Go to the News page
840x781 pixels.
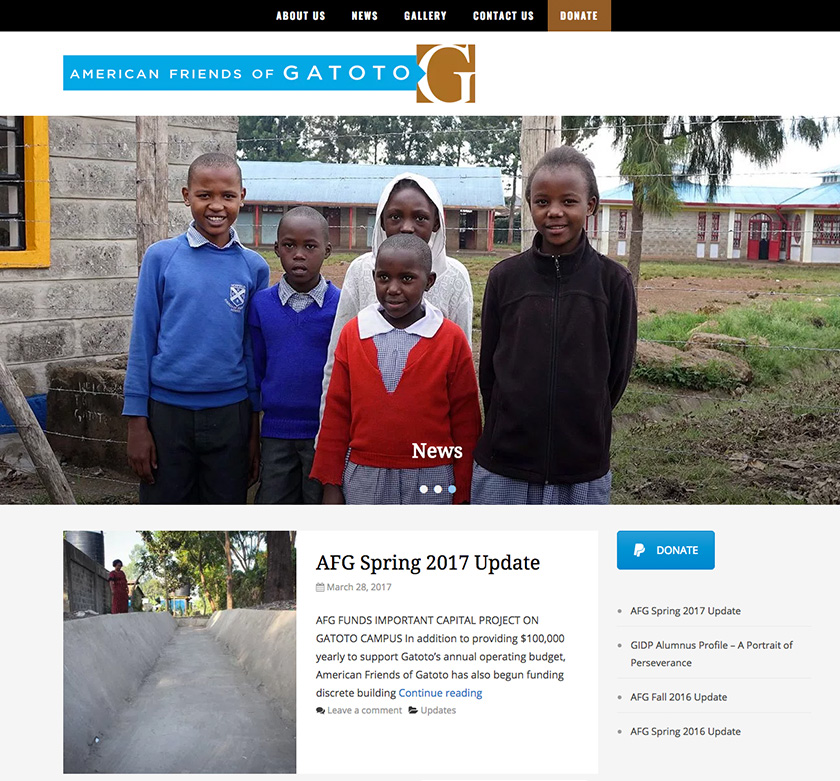click(x=364, y=16)
